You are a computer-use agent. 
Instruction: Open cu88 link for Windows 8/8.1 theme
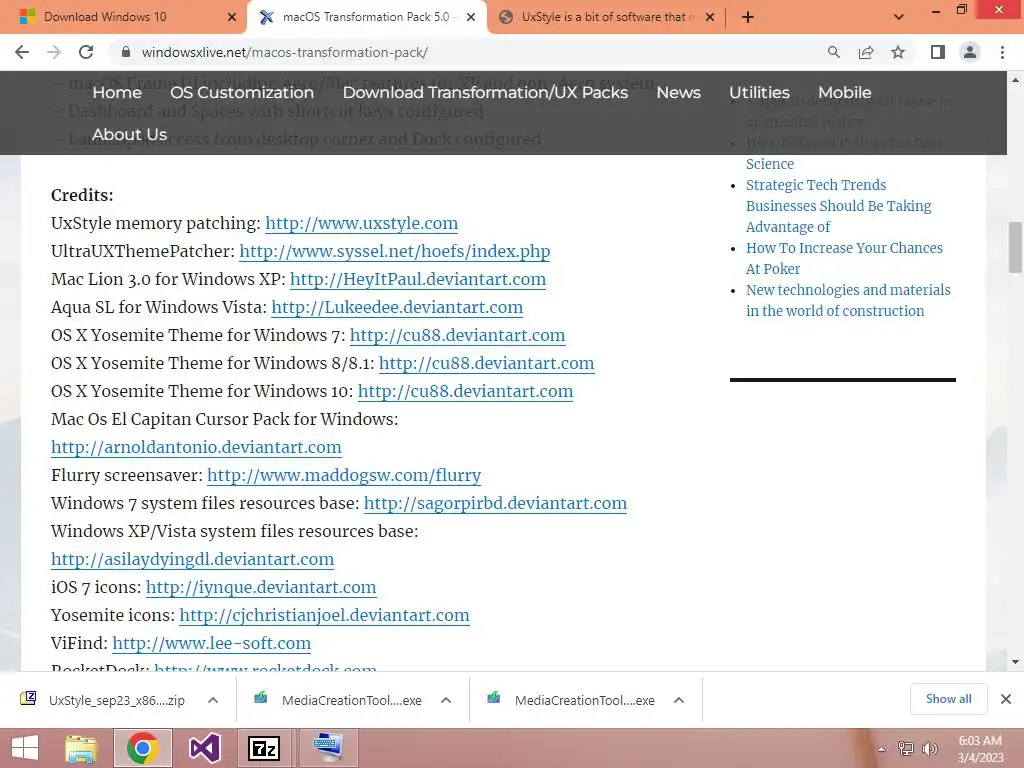pos(487,364)
